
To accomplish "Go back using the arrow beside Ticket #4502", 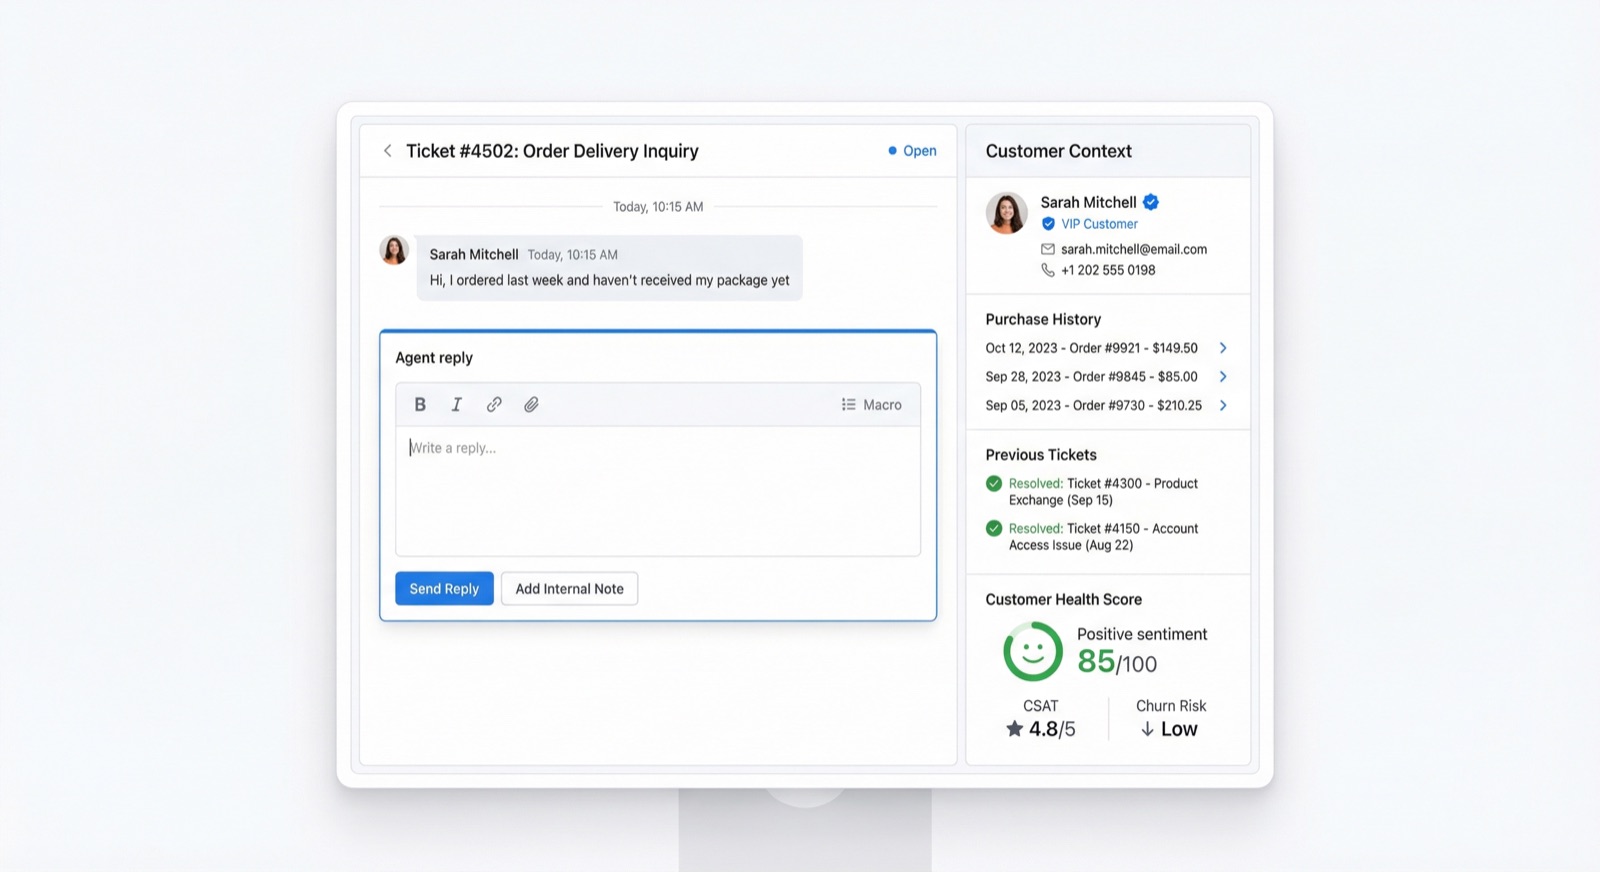I will point(387,151).
